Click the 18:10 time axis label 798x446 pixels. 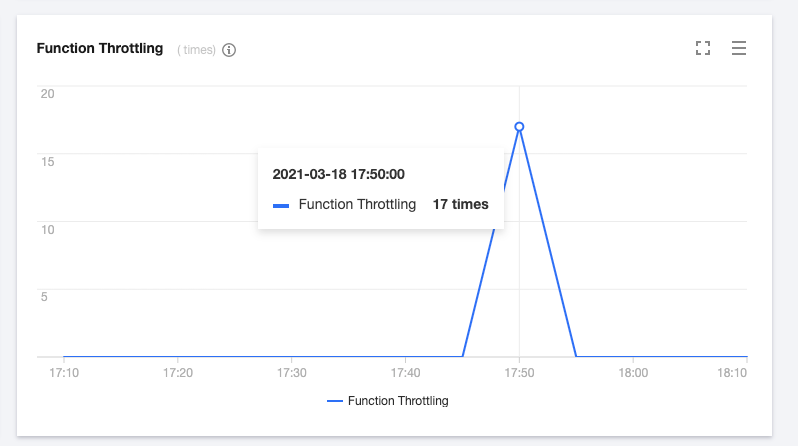pyautogui.click(x=733, y=373)
